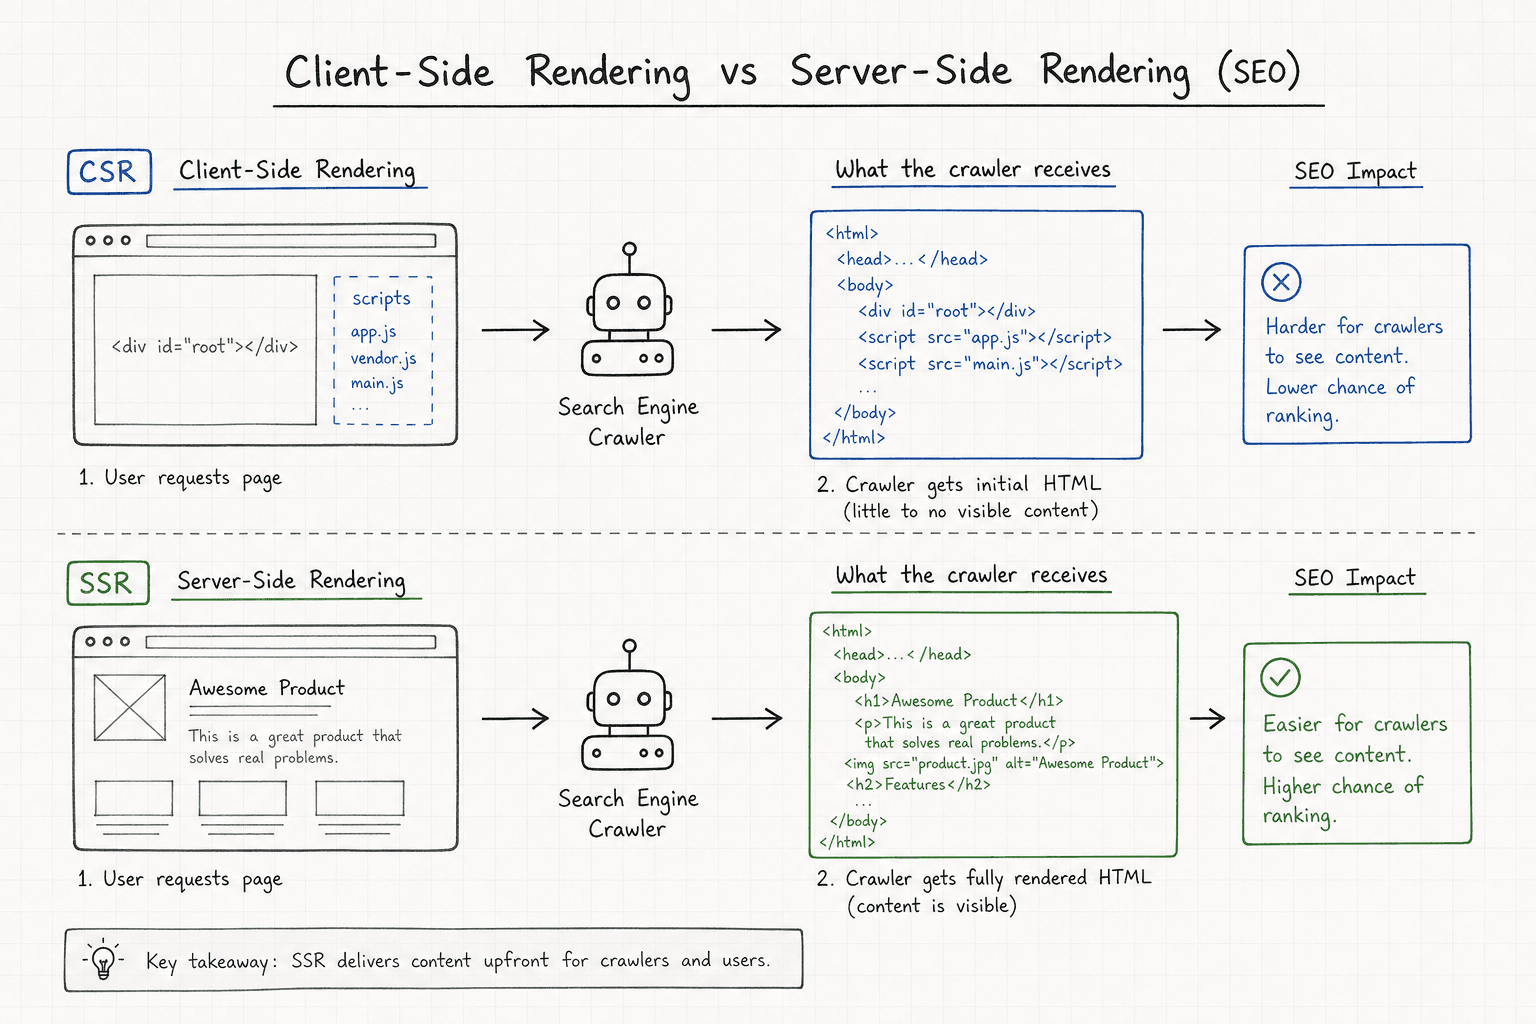Click the blue CSR badge

[109, 172]
